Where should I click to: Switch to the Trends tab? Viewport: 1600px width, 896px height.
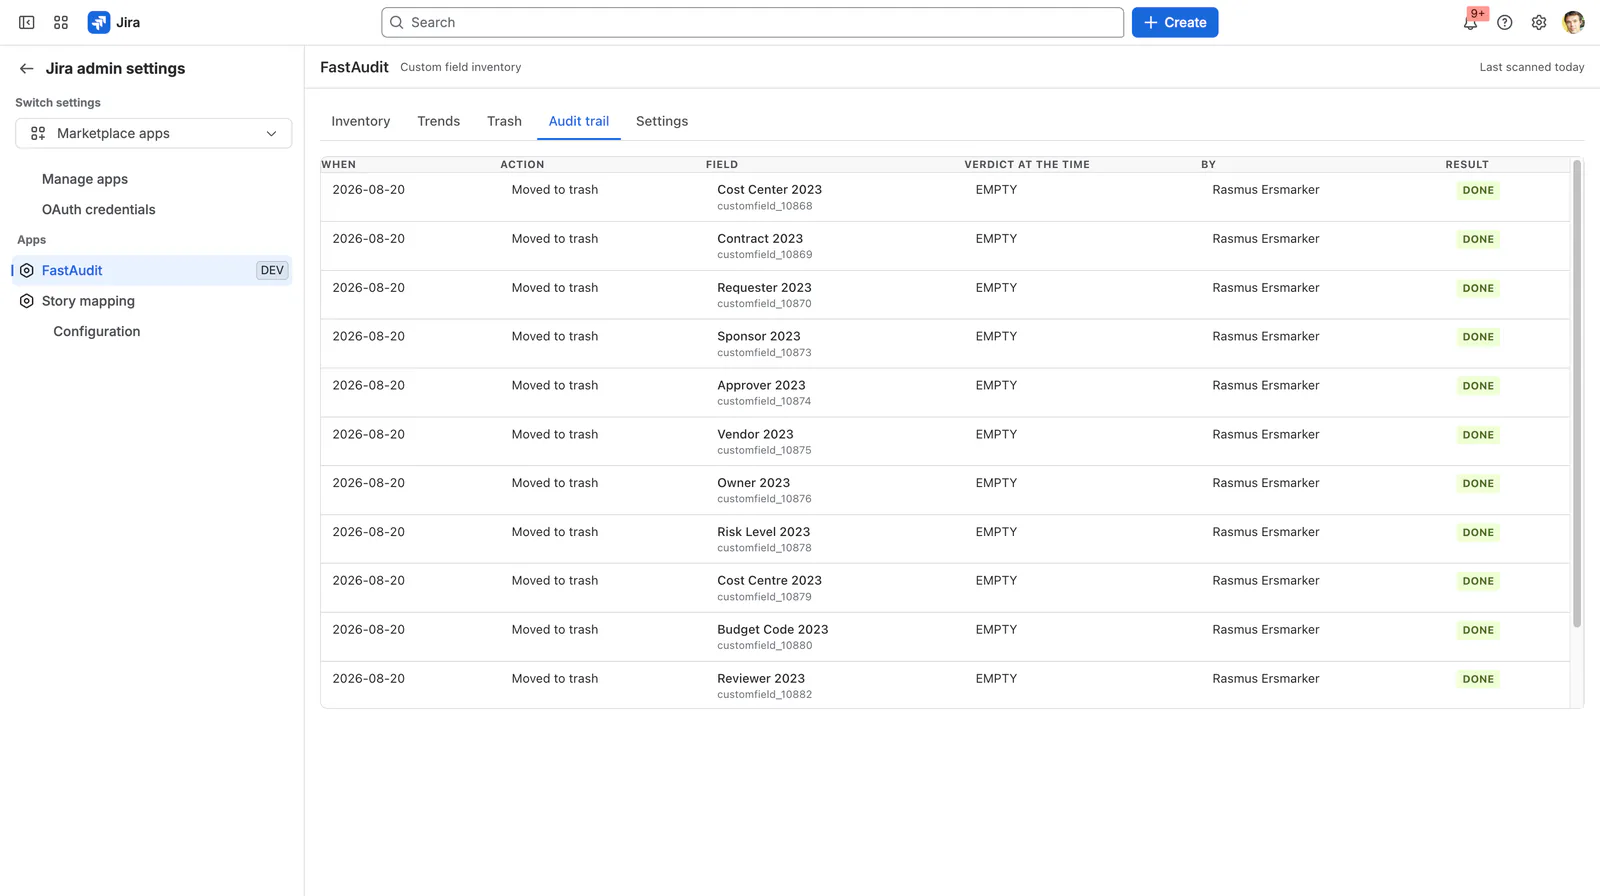(438, 121)
